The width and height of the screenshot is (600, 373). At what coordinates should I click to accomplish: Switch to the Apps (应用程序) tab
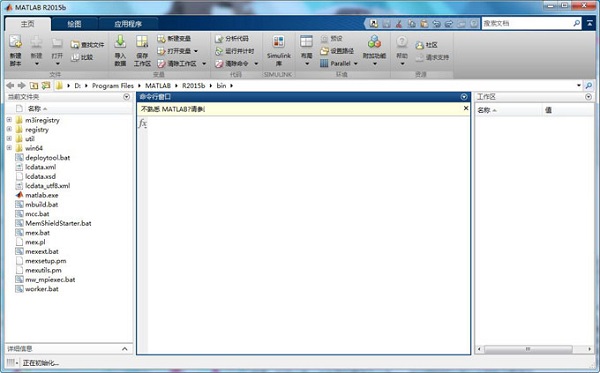point(128,24)
